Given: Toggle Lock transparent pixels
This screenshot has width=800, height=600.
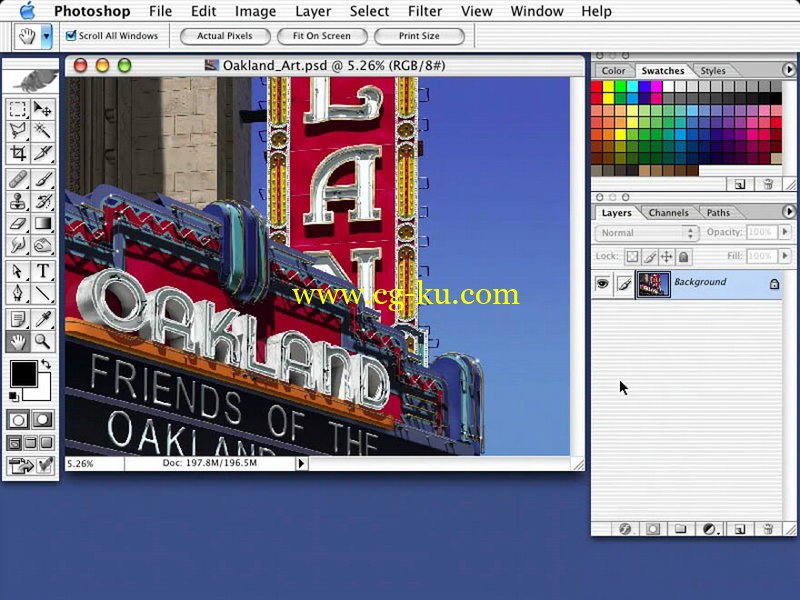Looking at the screenshot, I should (x=632, y=256).
